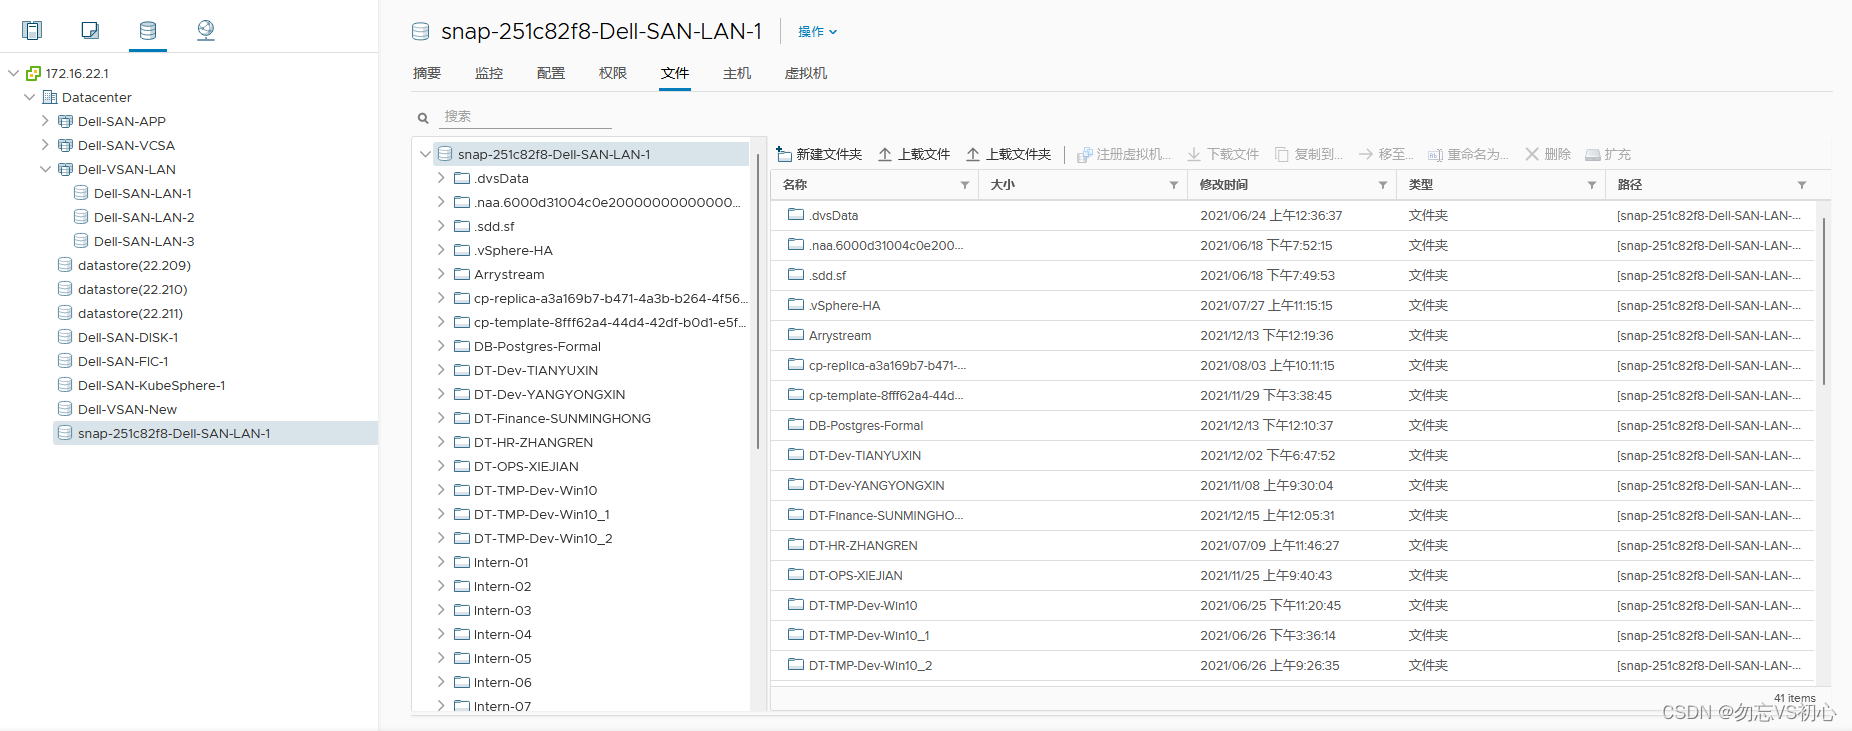
Task: Expand the Arrystream folder in file tree
Action: (441, 274)
